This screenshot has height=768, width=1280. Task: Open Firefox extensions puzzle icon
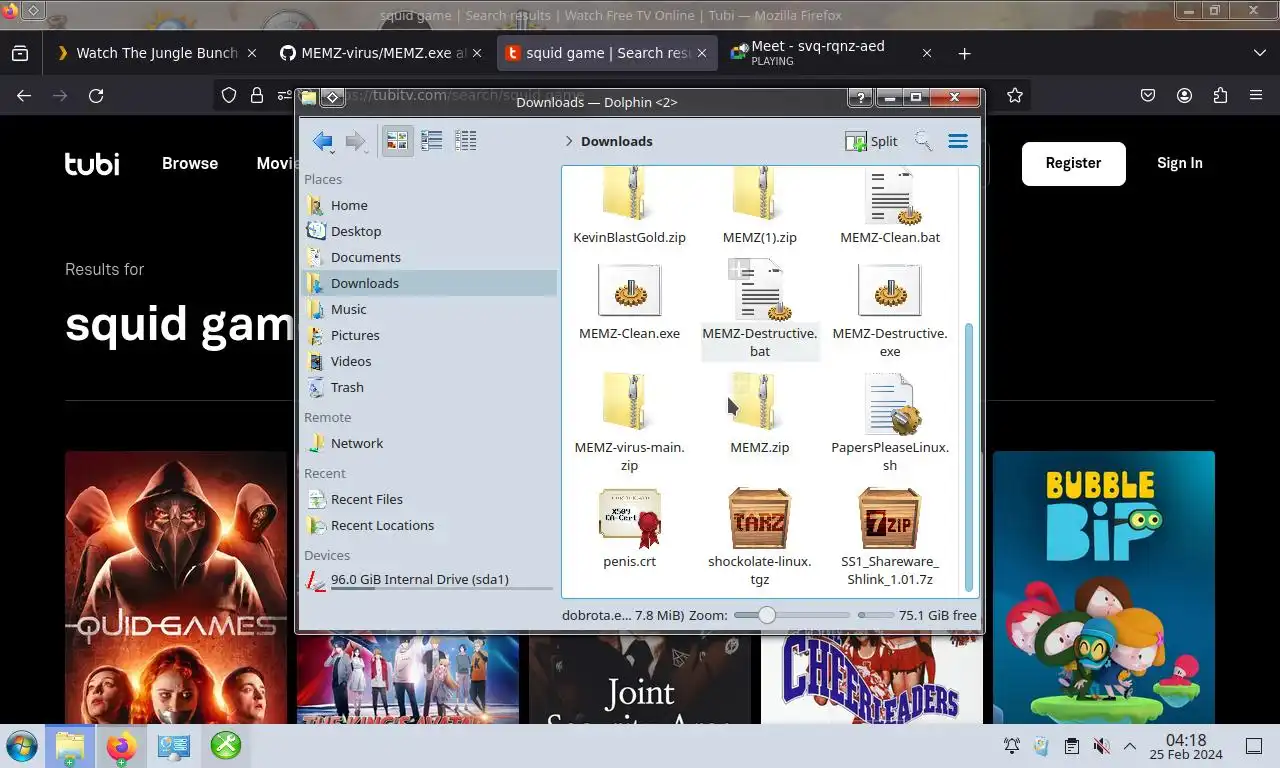1220,96
